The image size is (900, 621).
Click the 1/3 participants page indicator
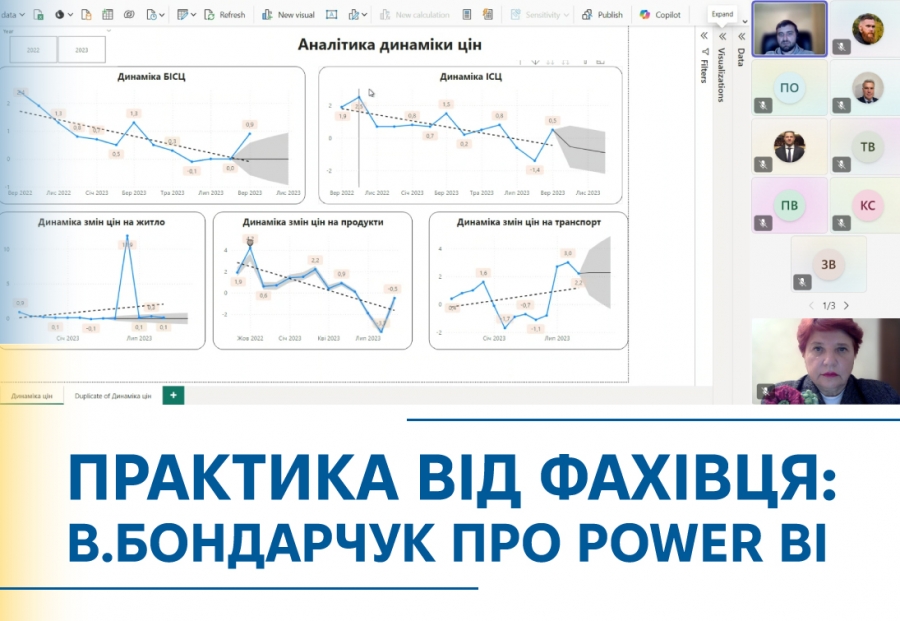829,306
